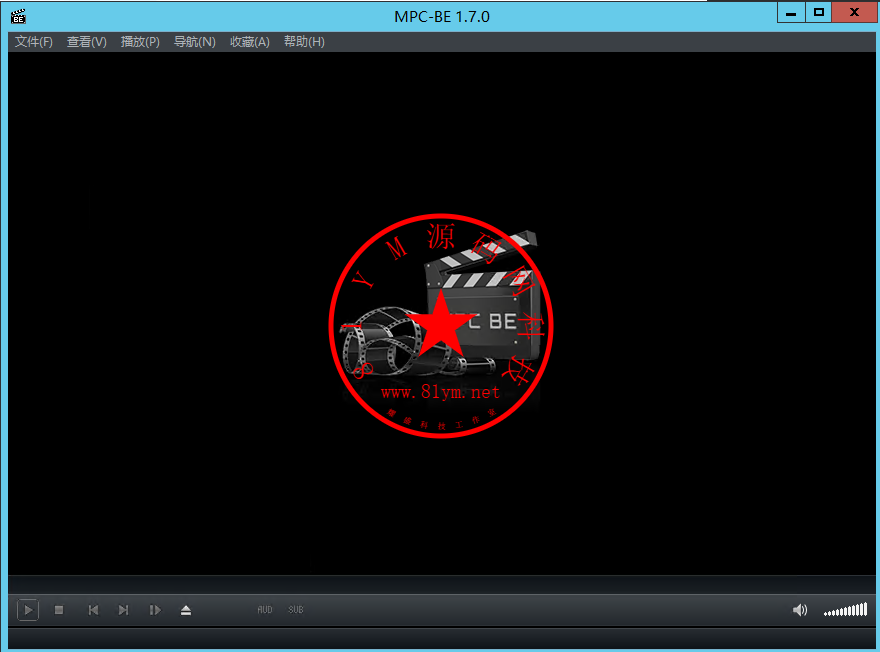Click the Stop playback button

(x=59, y=610)
